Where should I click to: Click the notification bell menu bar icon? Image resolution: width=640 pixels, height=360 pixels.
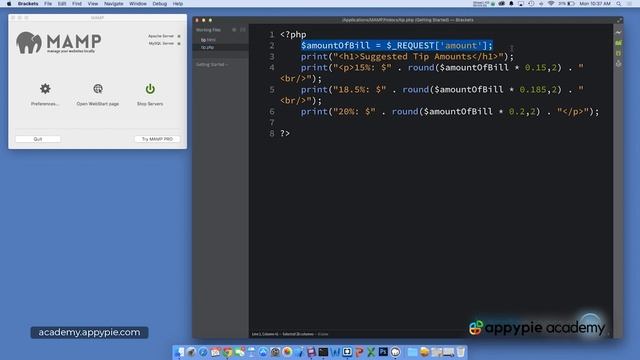tap(511, 4)
